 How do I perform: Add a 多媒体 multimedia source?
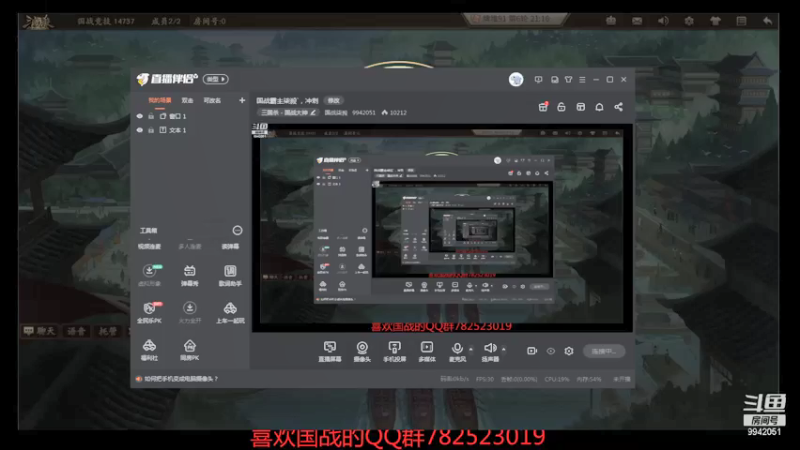(427, 351)
